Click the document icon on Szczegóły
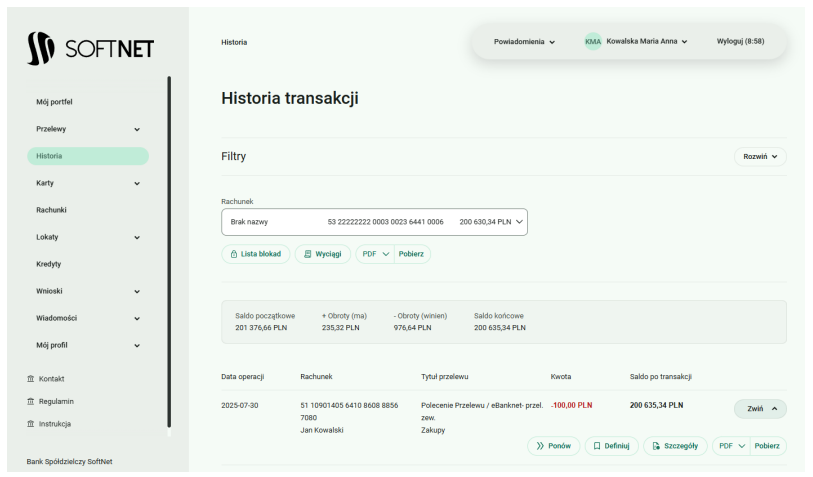 pos(656,446)
